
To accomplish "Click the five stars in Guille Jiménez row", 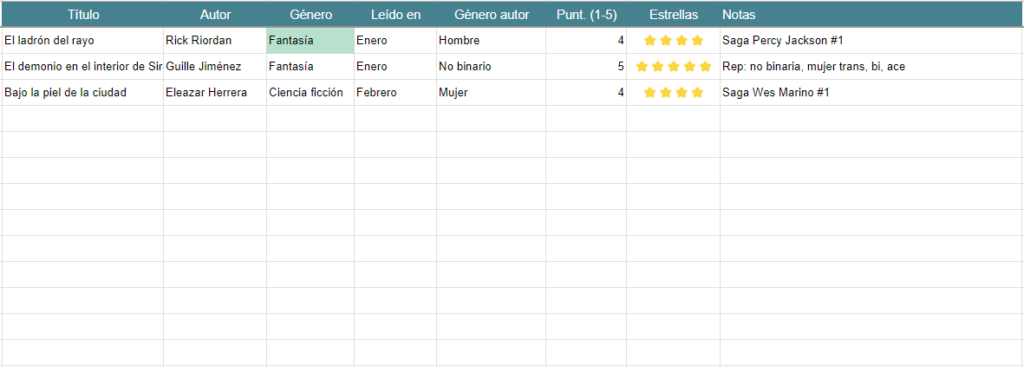I will pyautogui.click(x=673, y=67).
